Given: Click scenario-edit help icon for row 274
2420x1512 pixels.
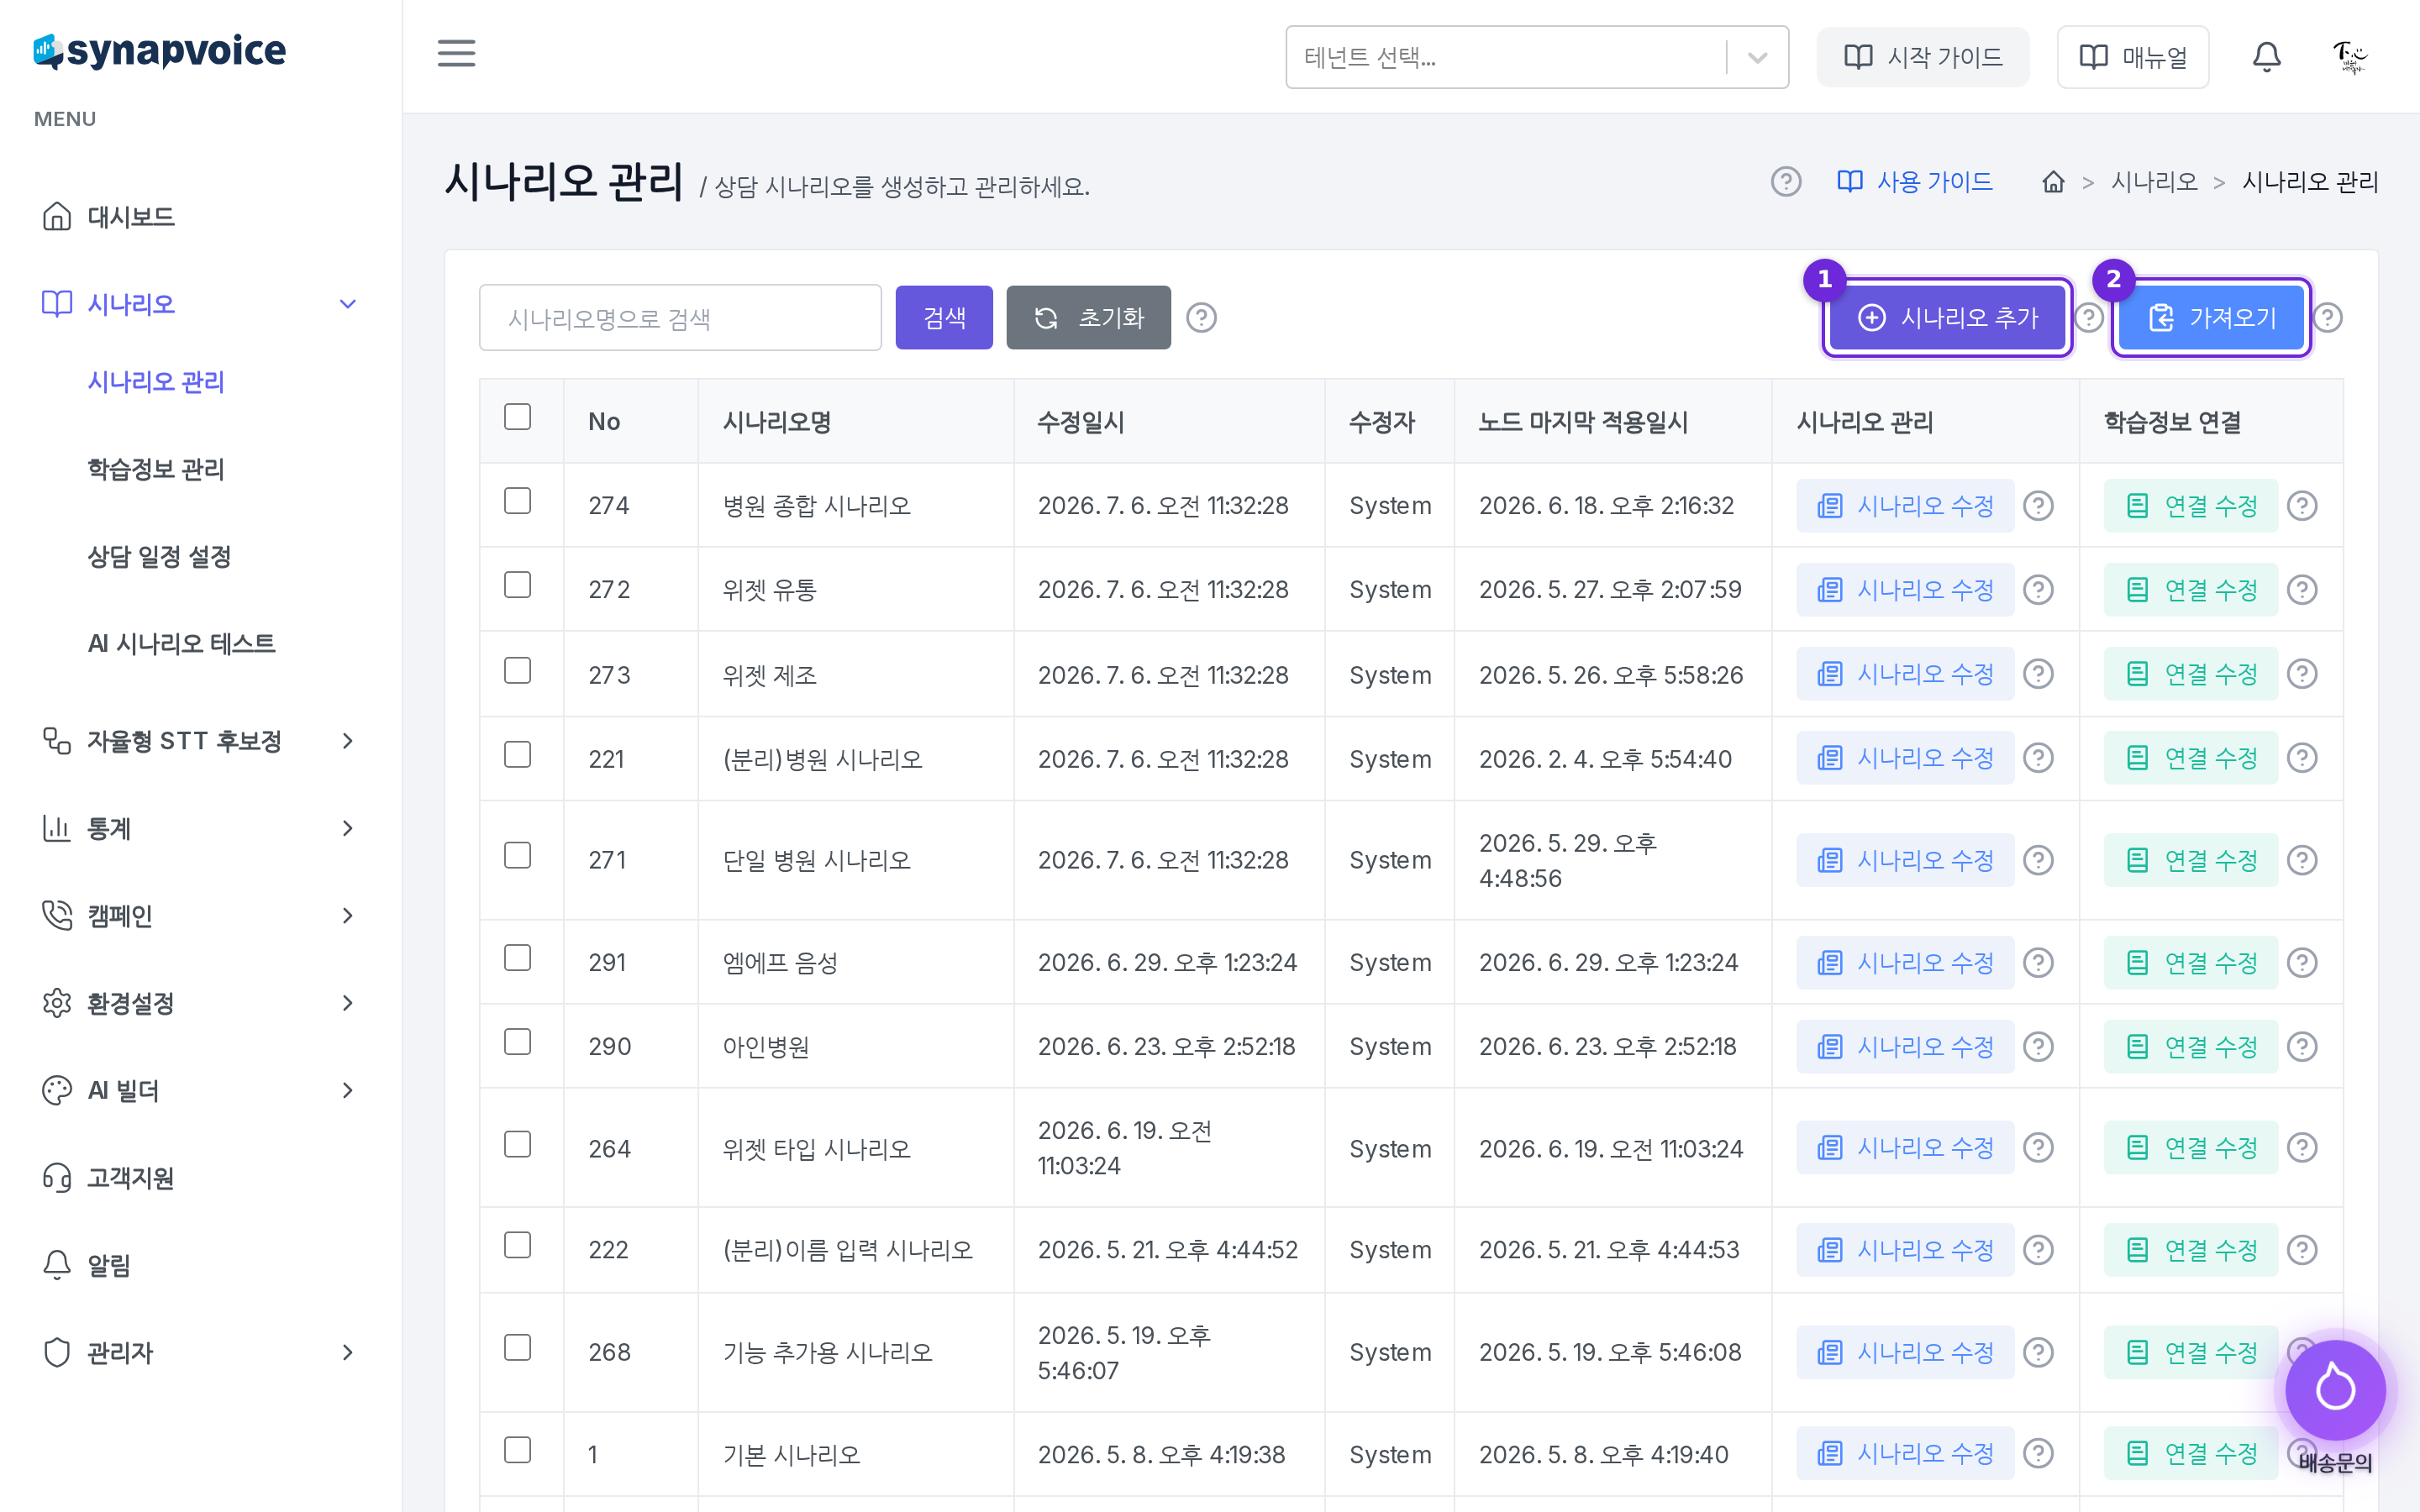Looking at the screenshot, I should (2038, 506).
